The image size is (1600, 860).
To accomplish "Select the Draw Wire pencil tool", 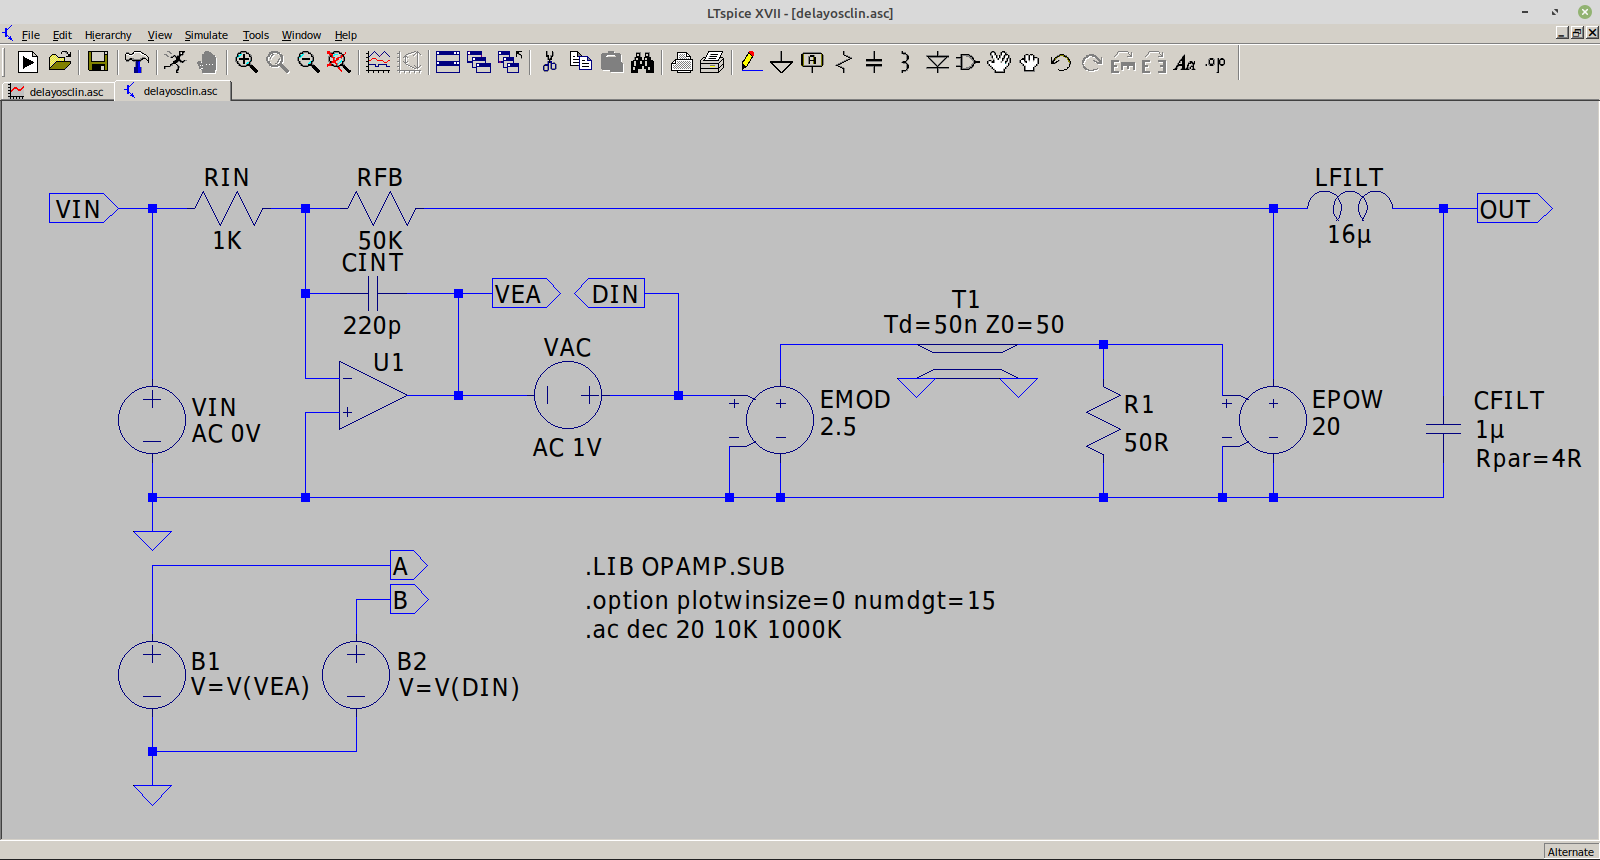I will (751, 62).
